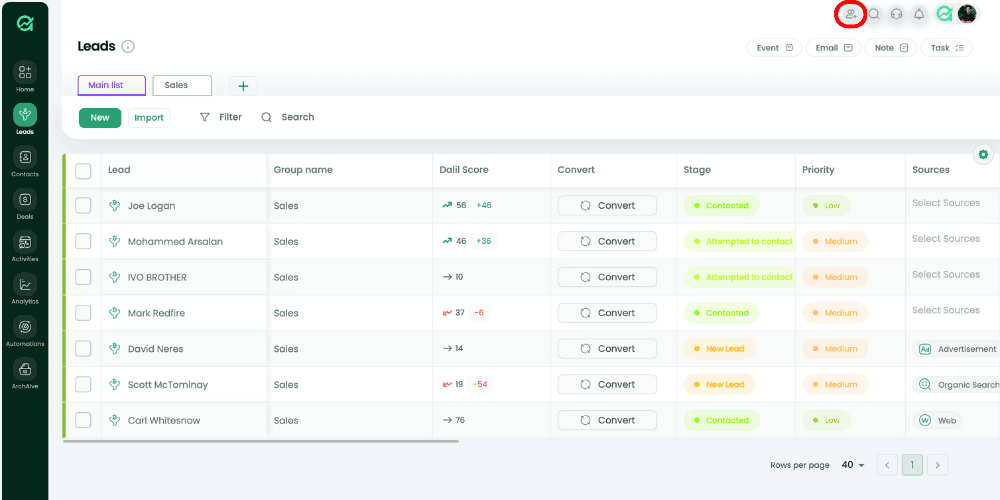Open Select Sources for Joe Logan
This screenshot has height=500, width=1000.
pyautogui.click(x=946, y=203)
